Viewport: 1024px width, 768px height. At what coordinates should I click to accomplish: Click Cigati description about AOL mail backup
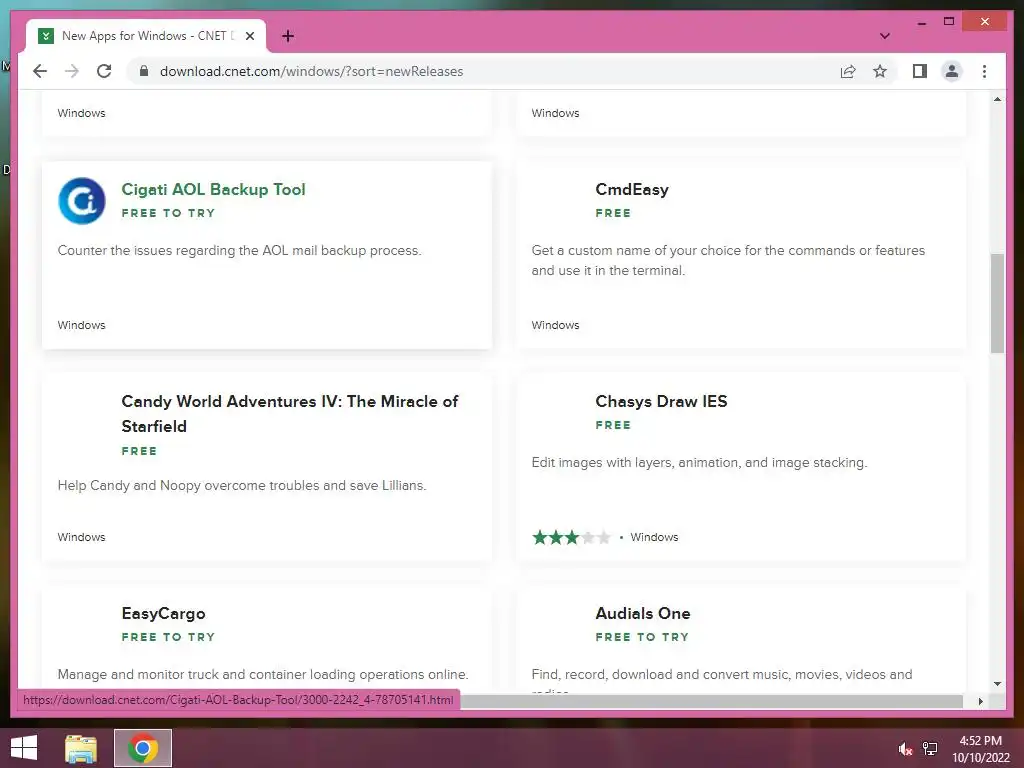pos(239,250)
